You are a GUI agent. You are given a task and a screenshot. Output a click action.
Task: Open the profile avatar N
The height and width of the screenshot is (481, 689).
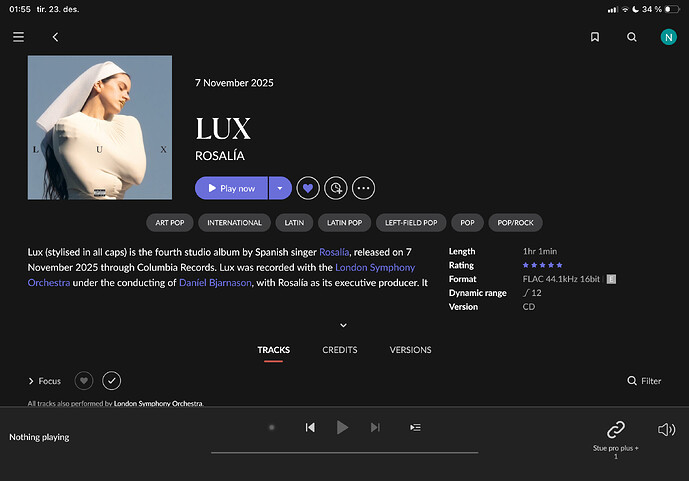click(668, 37)
